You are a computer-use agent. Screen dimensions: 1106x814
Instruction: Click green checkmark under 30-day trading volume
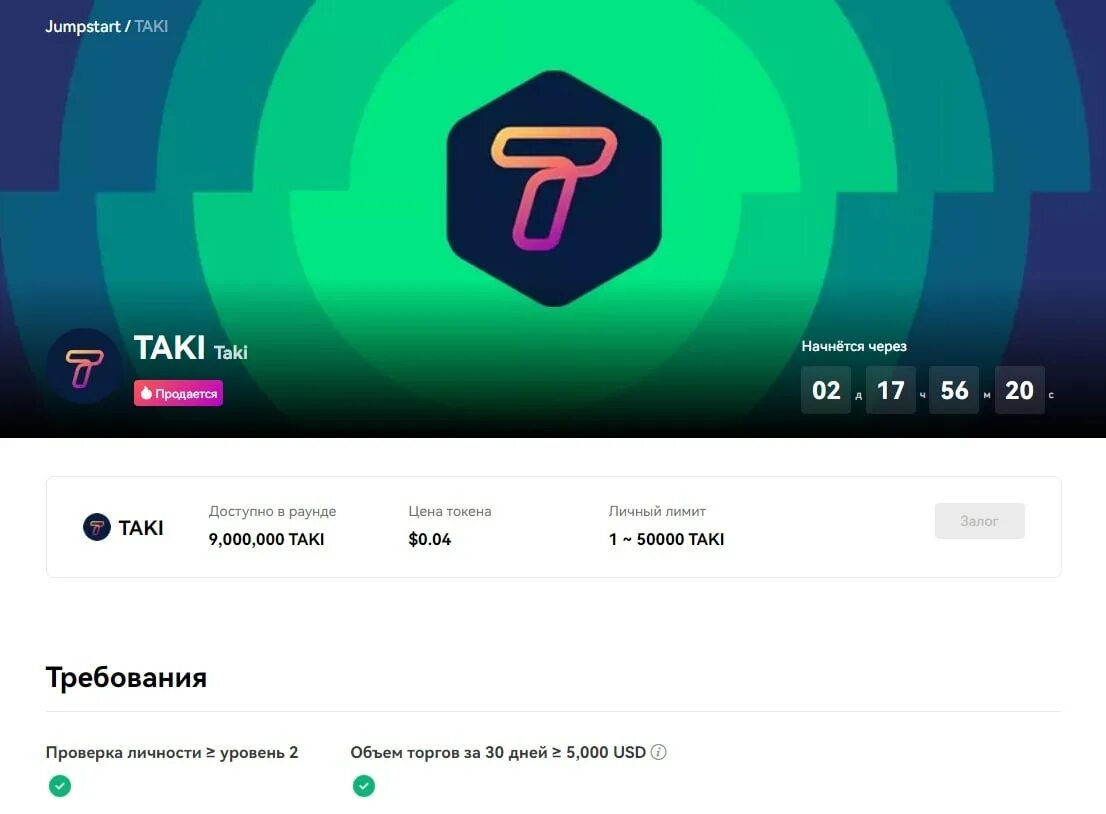pyautogui.click(x=364, y=786)
